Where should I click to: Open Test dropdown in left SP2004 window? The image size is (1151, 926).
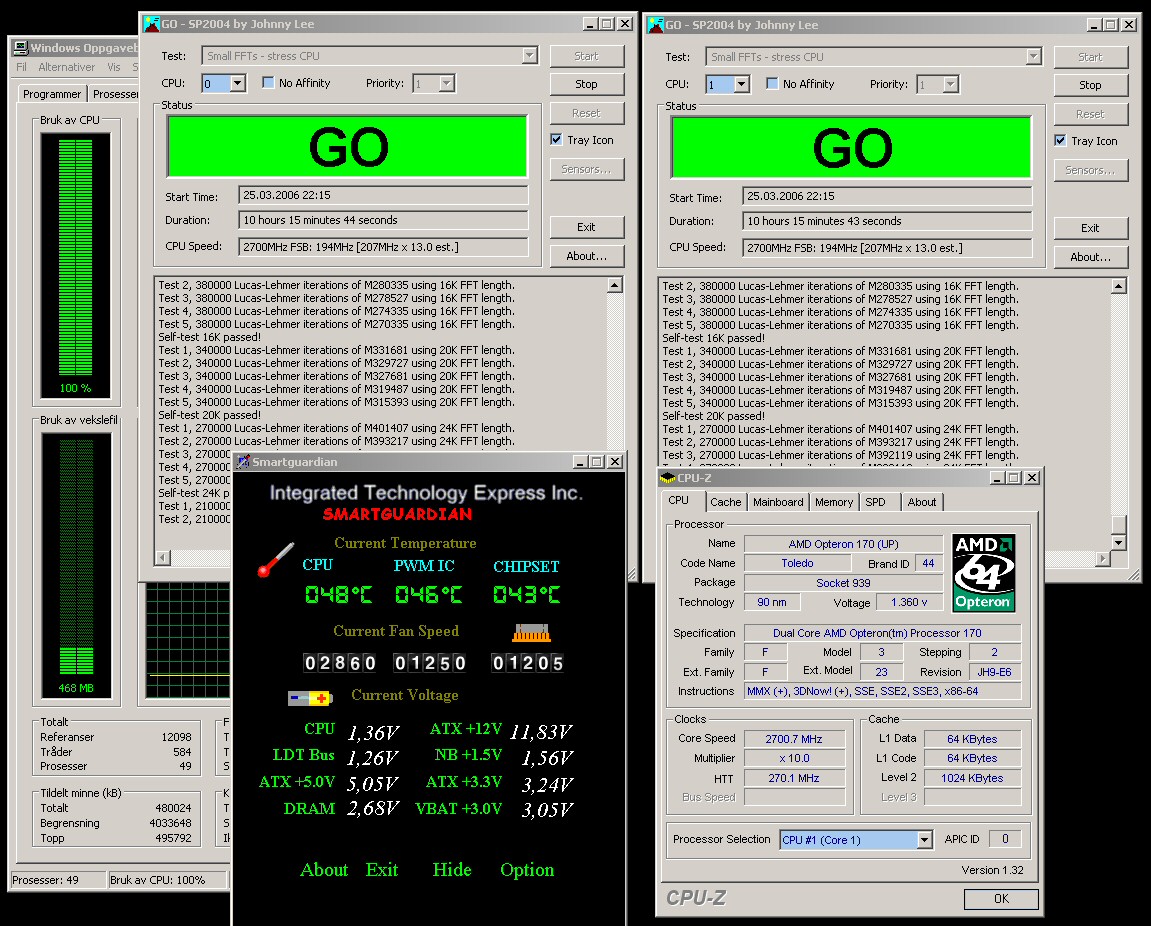(529, 56)
